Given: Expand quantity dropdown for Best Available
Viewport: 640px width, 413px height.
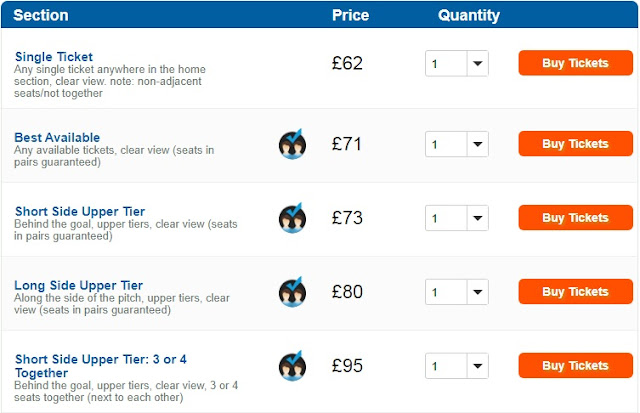Looking at the screenshot, I should [x=456, y=144].
